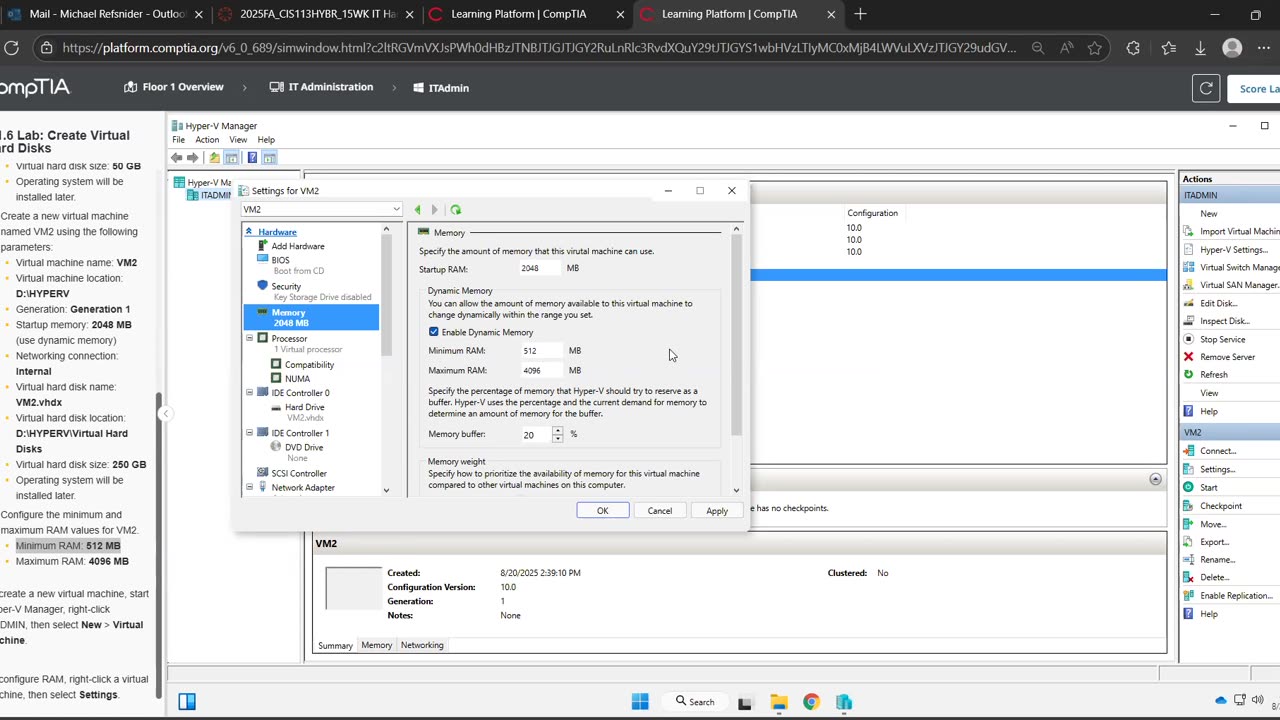Image resolution: width=1280 pixels, height=720 pixels.
Task: Click the browser favorites star icon
Action: [1095, 48]
